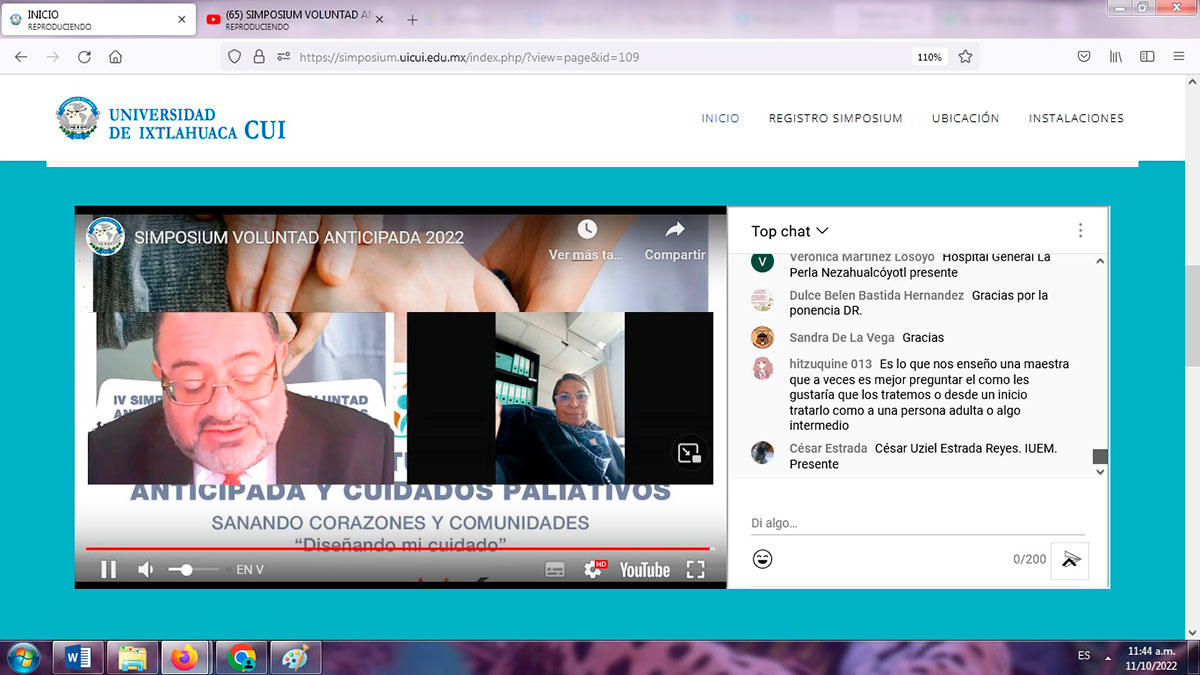Send the chat message

(x=1070, y=560)
